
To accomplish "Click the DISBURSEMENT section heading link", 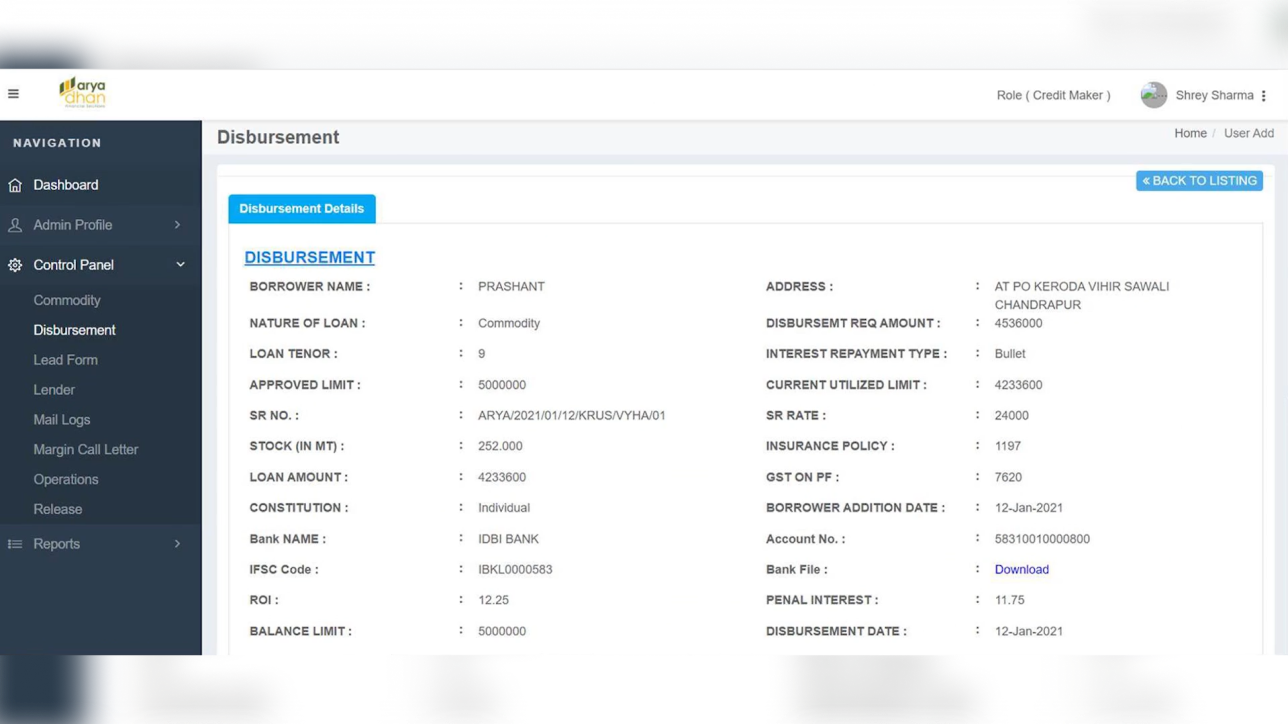I will click(x=309, y=257).
